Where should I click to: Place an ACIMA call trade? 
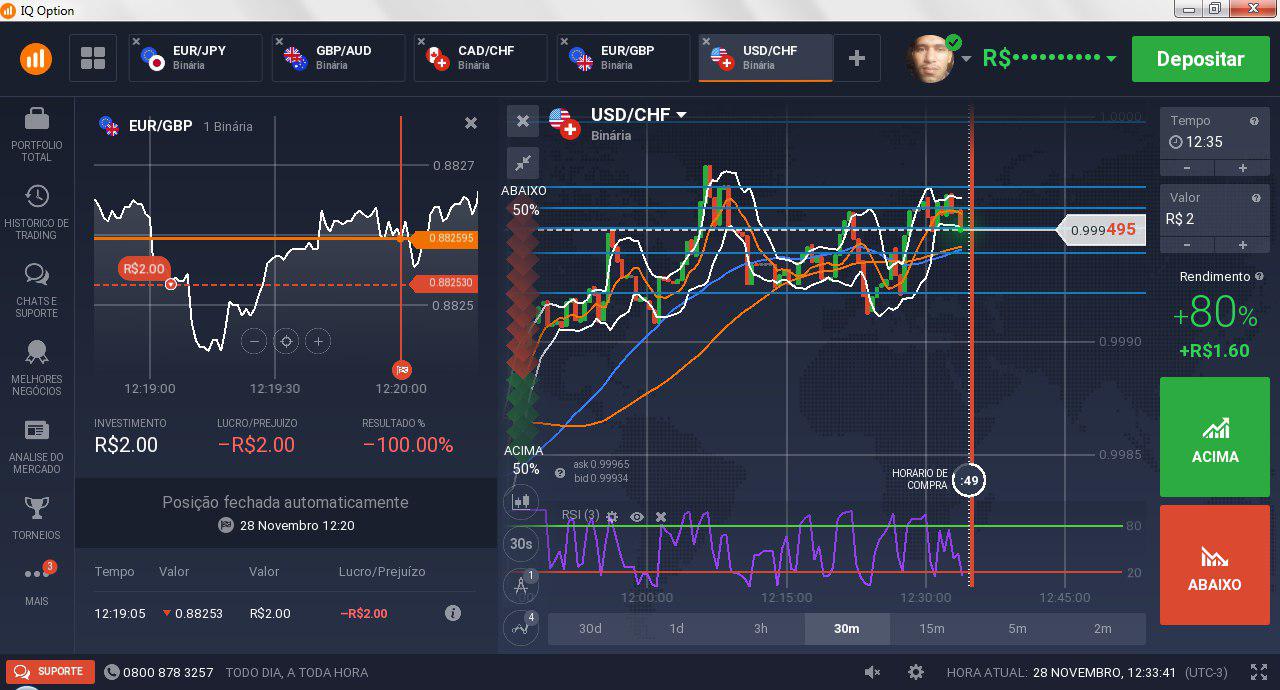coord(1214,437)
